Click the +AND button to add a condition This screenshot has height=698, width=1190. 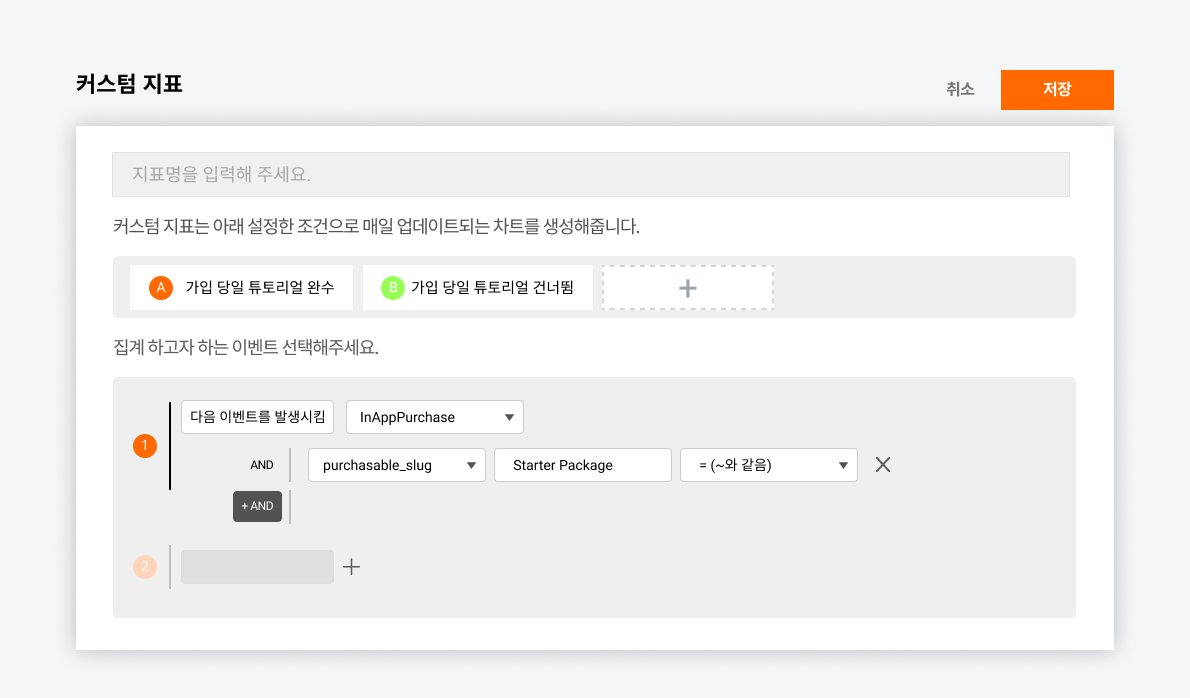[257, 506]
